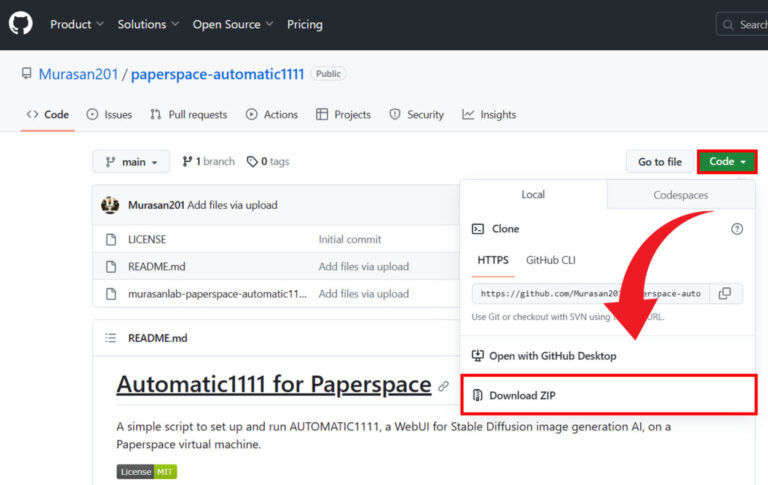The image size is (768, 485).
Task: Select the GitHub CLI clone tab
Action: click(550, 261)
